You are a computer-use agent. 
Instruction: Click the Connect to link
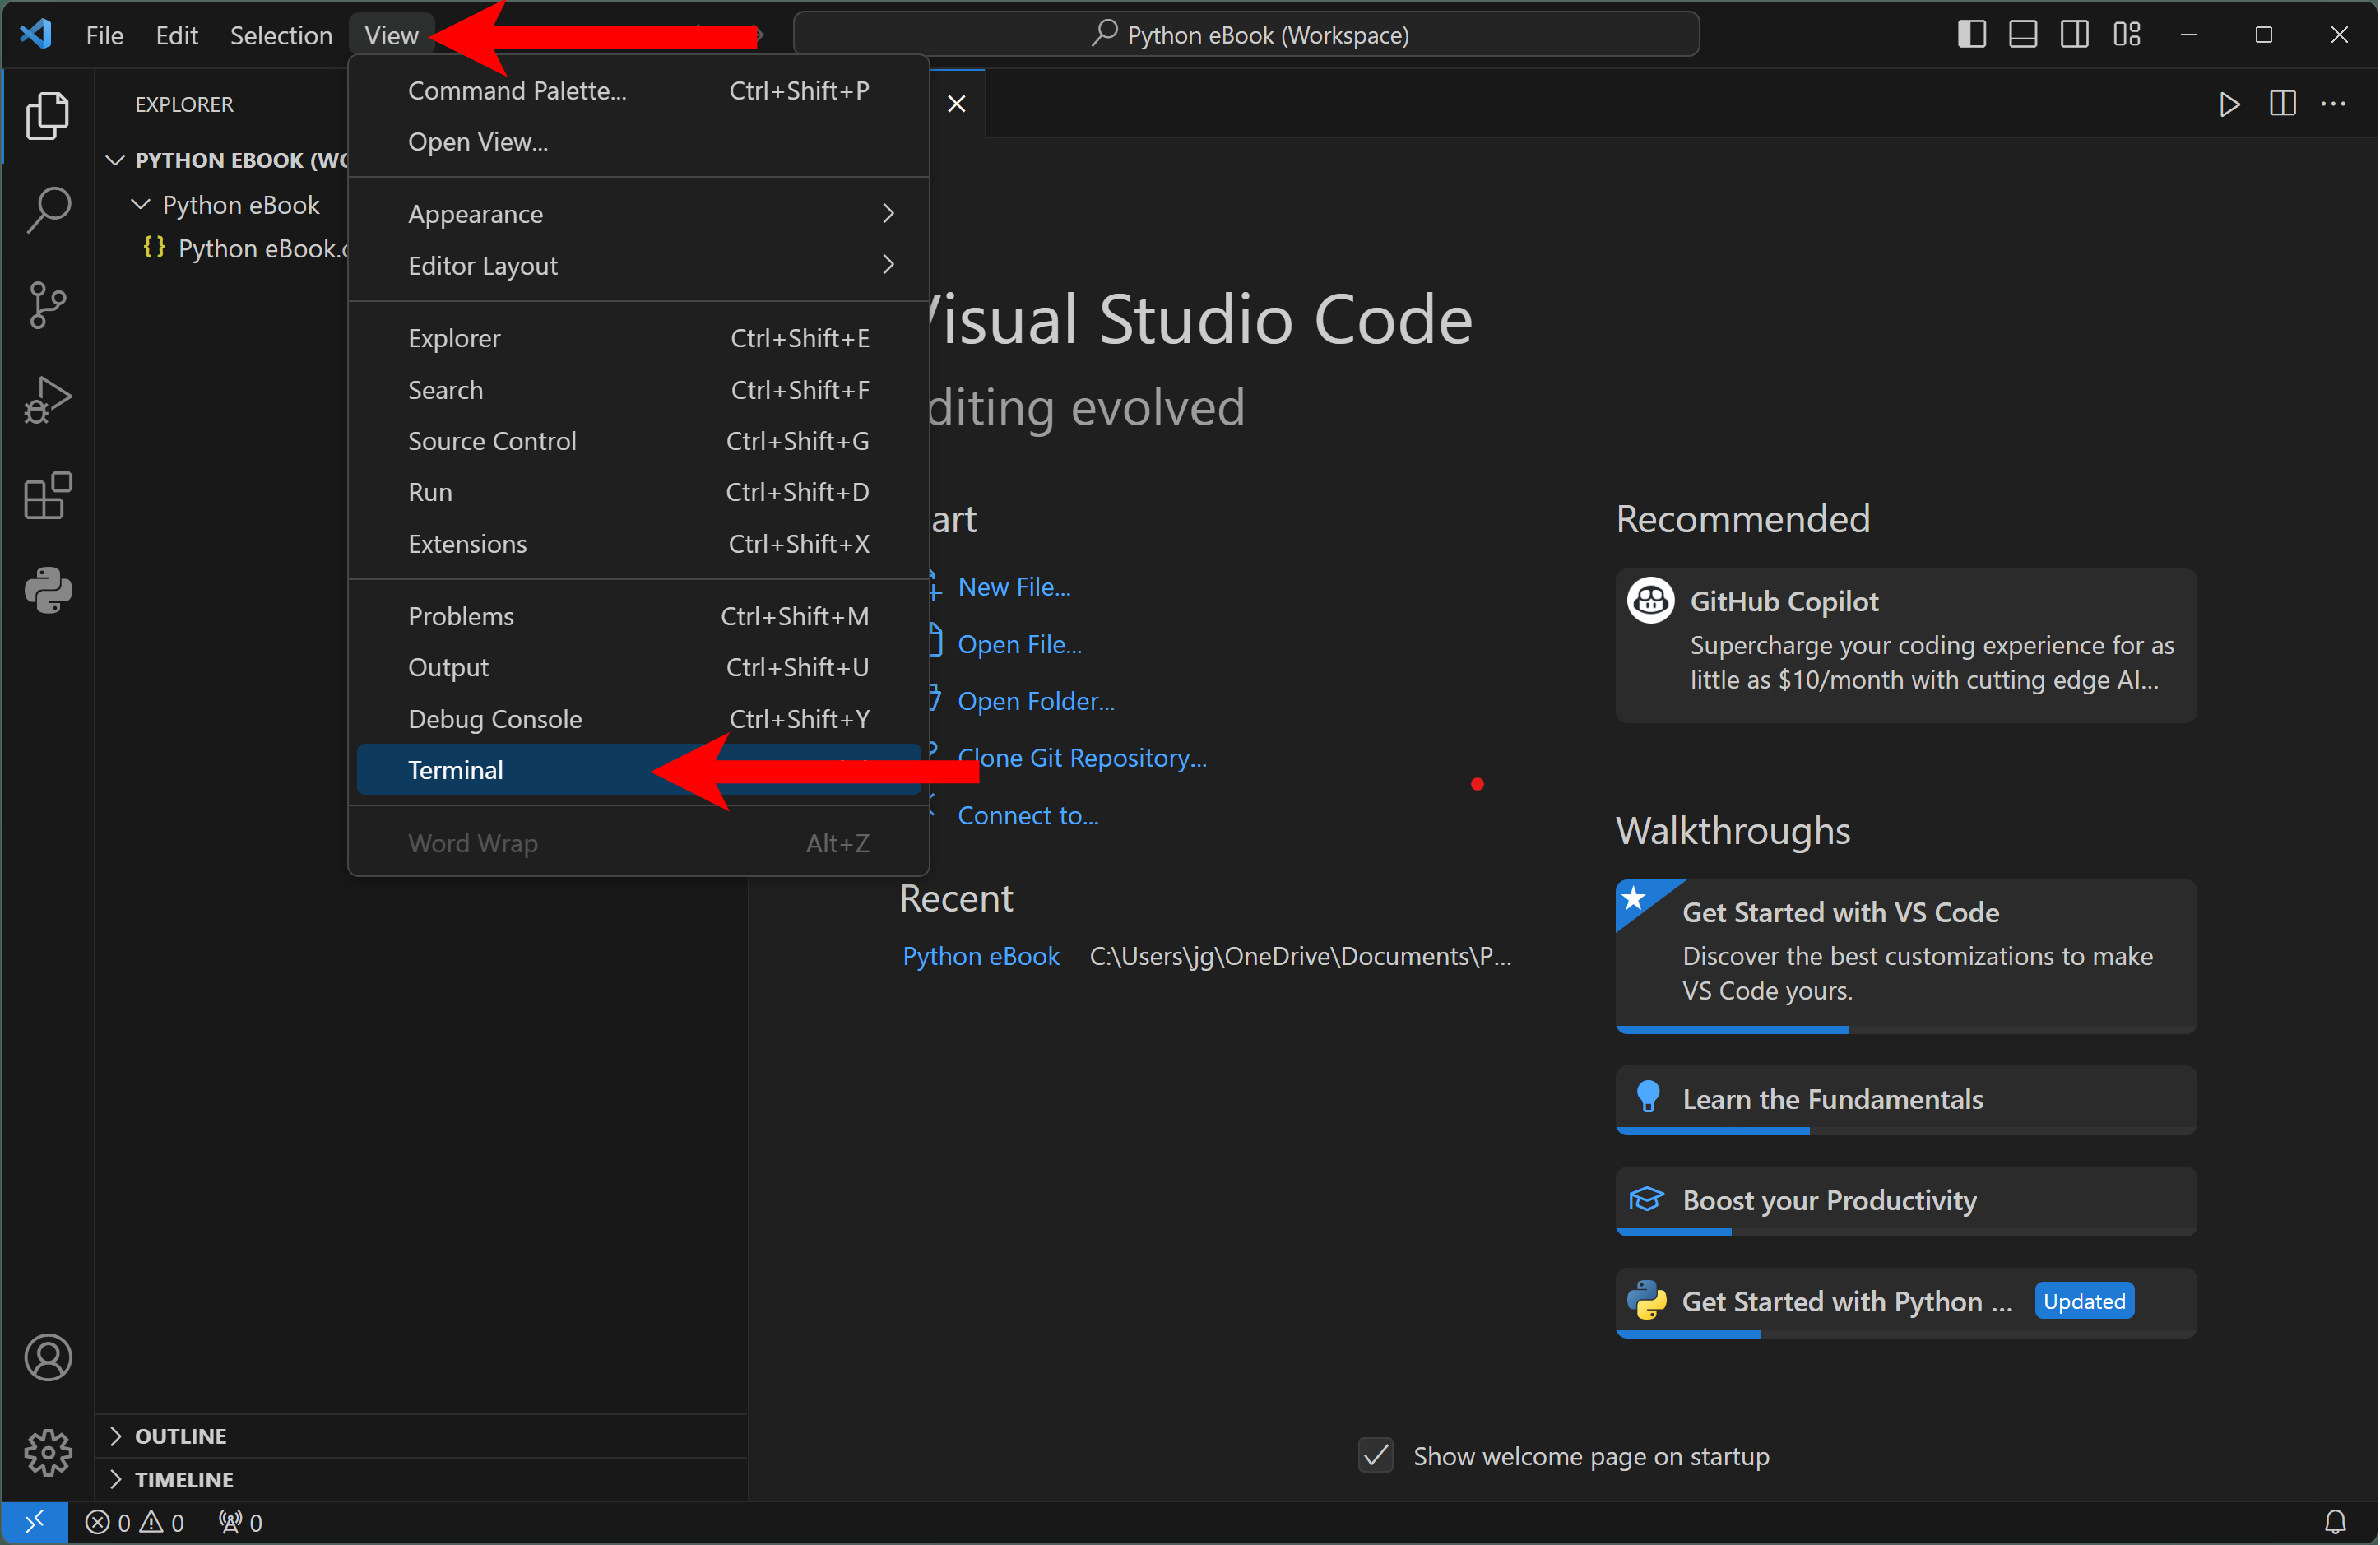1028,815
